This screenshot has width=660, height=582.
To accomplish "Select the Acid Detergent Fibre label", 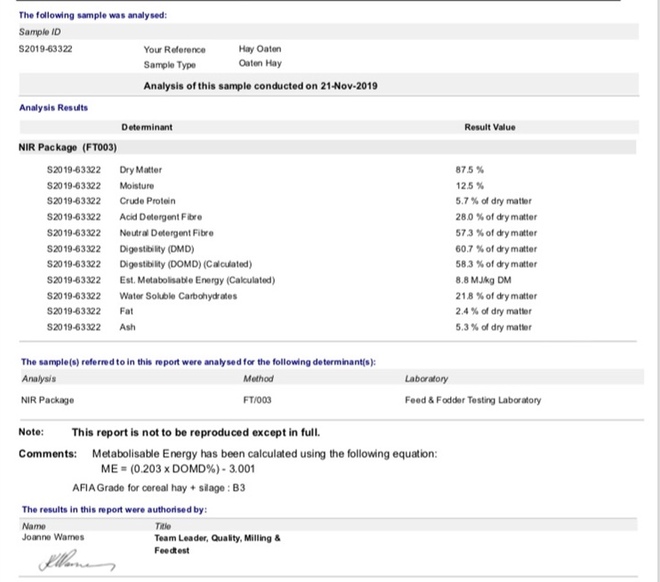I will 157,217.
